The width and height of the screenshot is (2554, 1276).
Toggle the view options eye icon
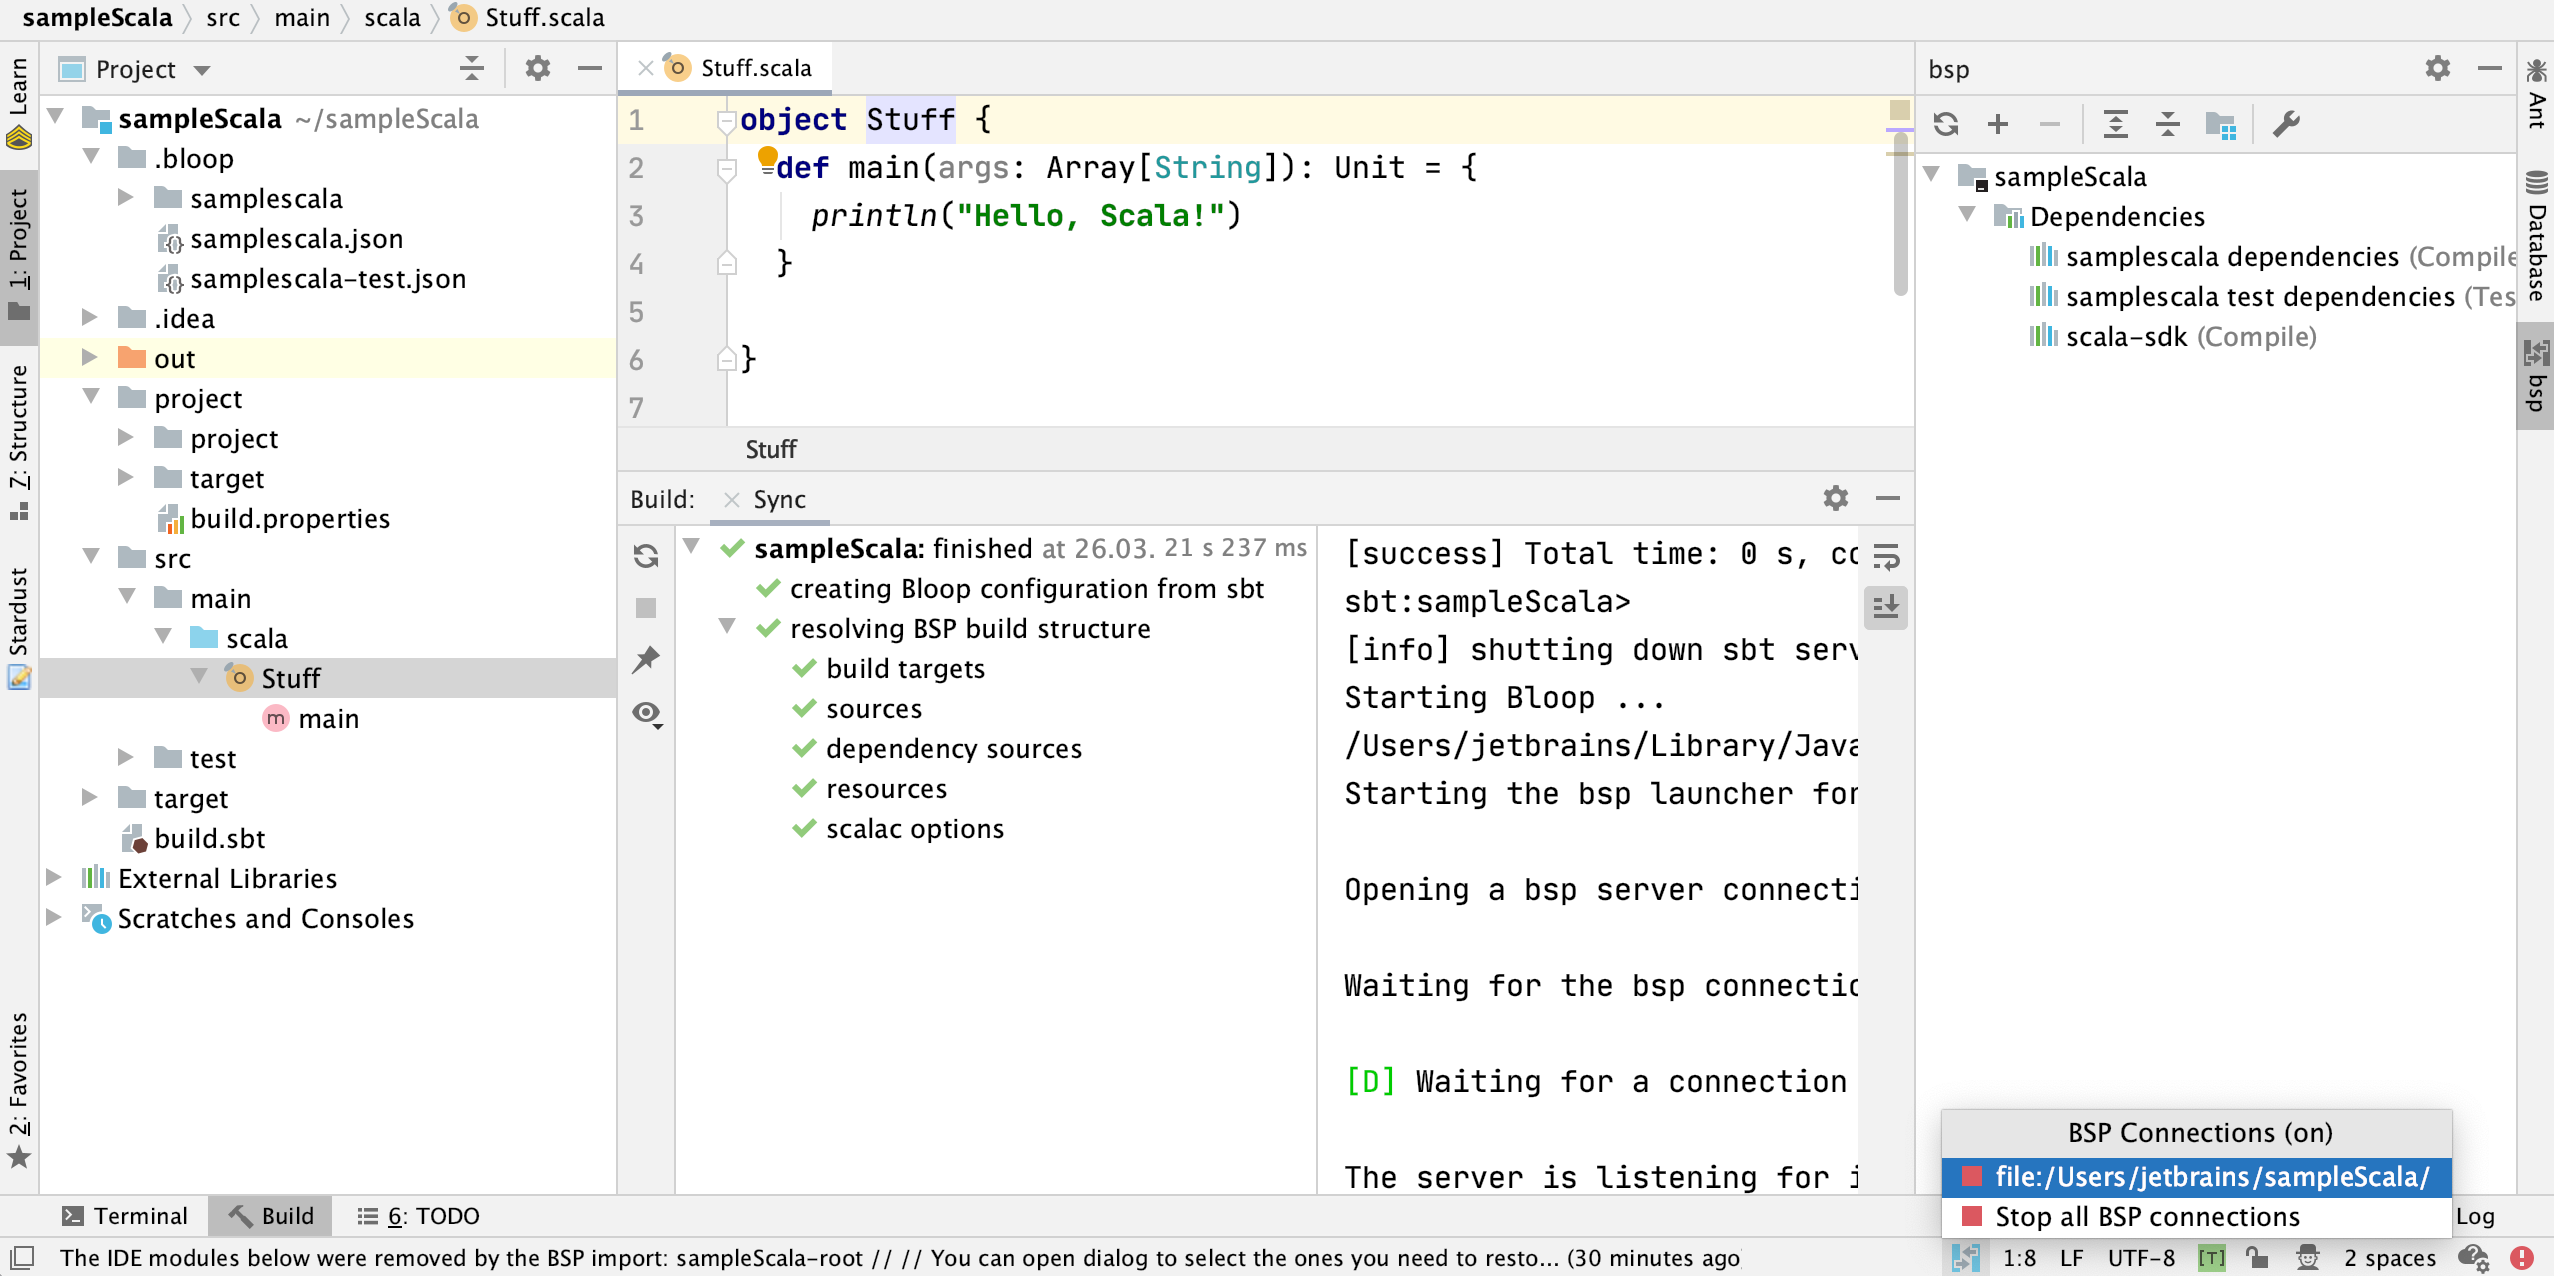pyautogui.click(x=646, y=713)
